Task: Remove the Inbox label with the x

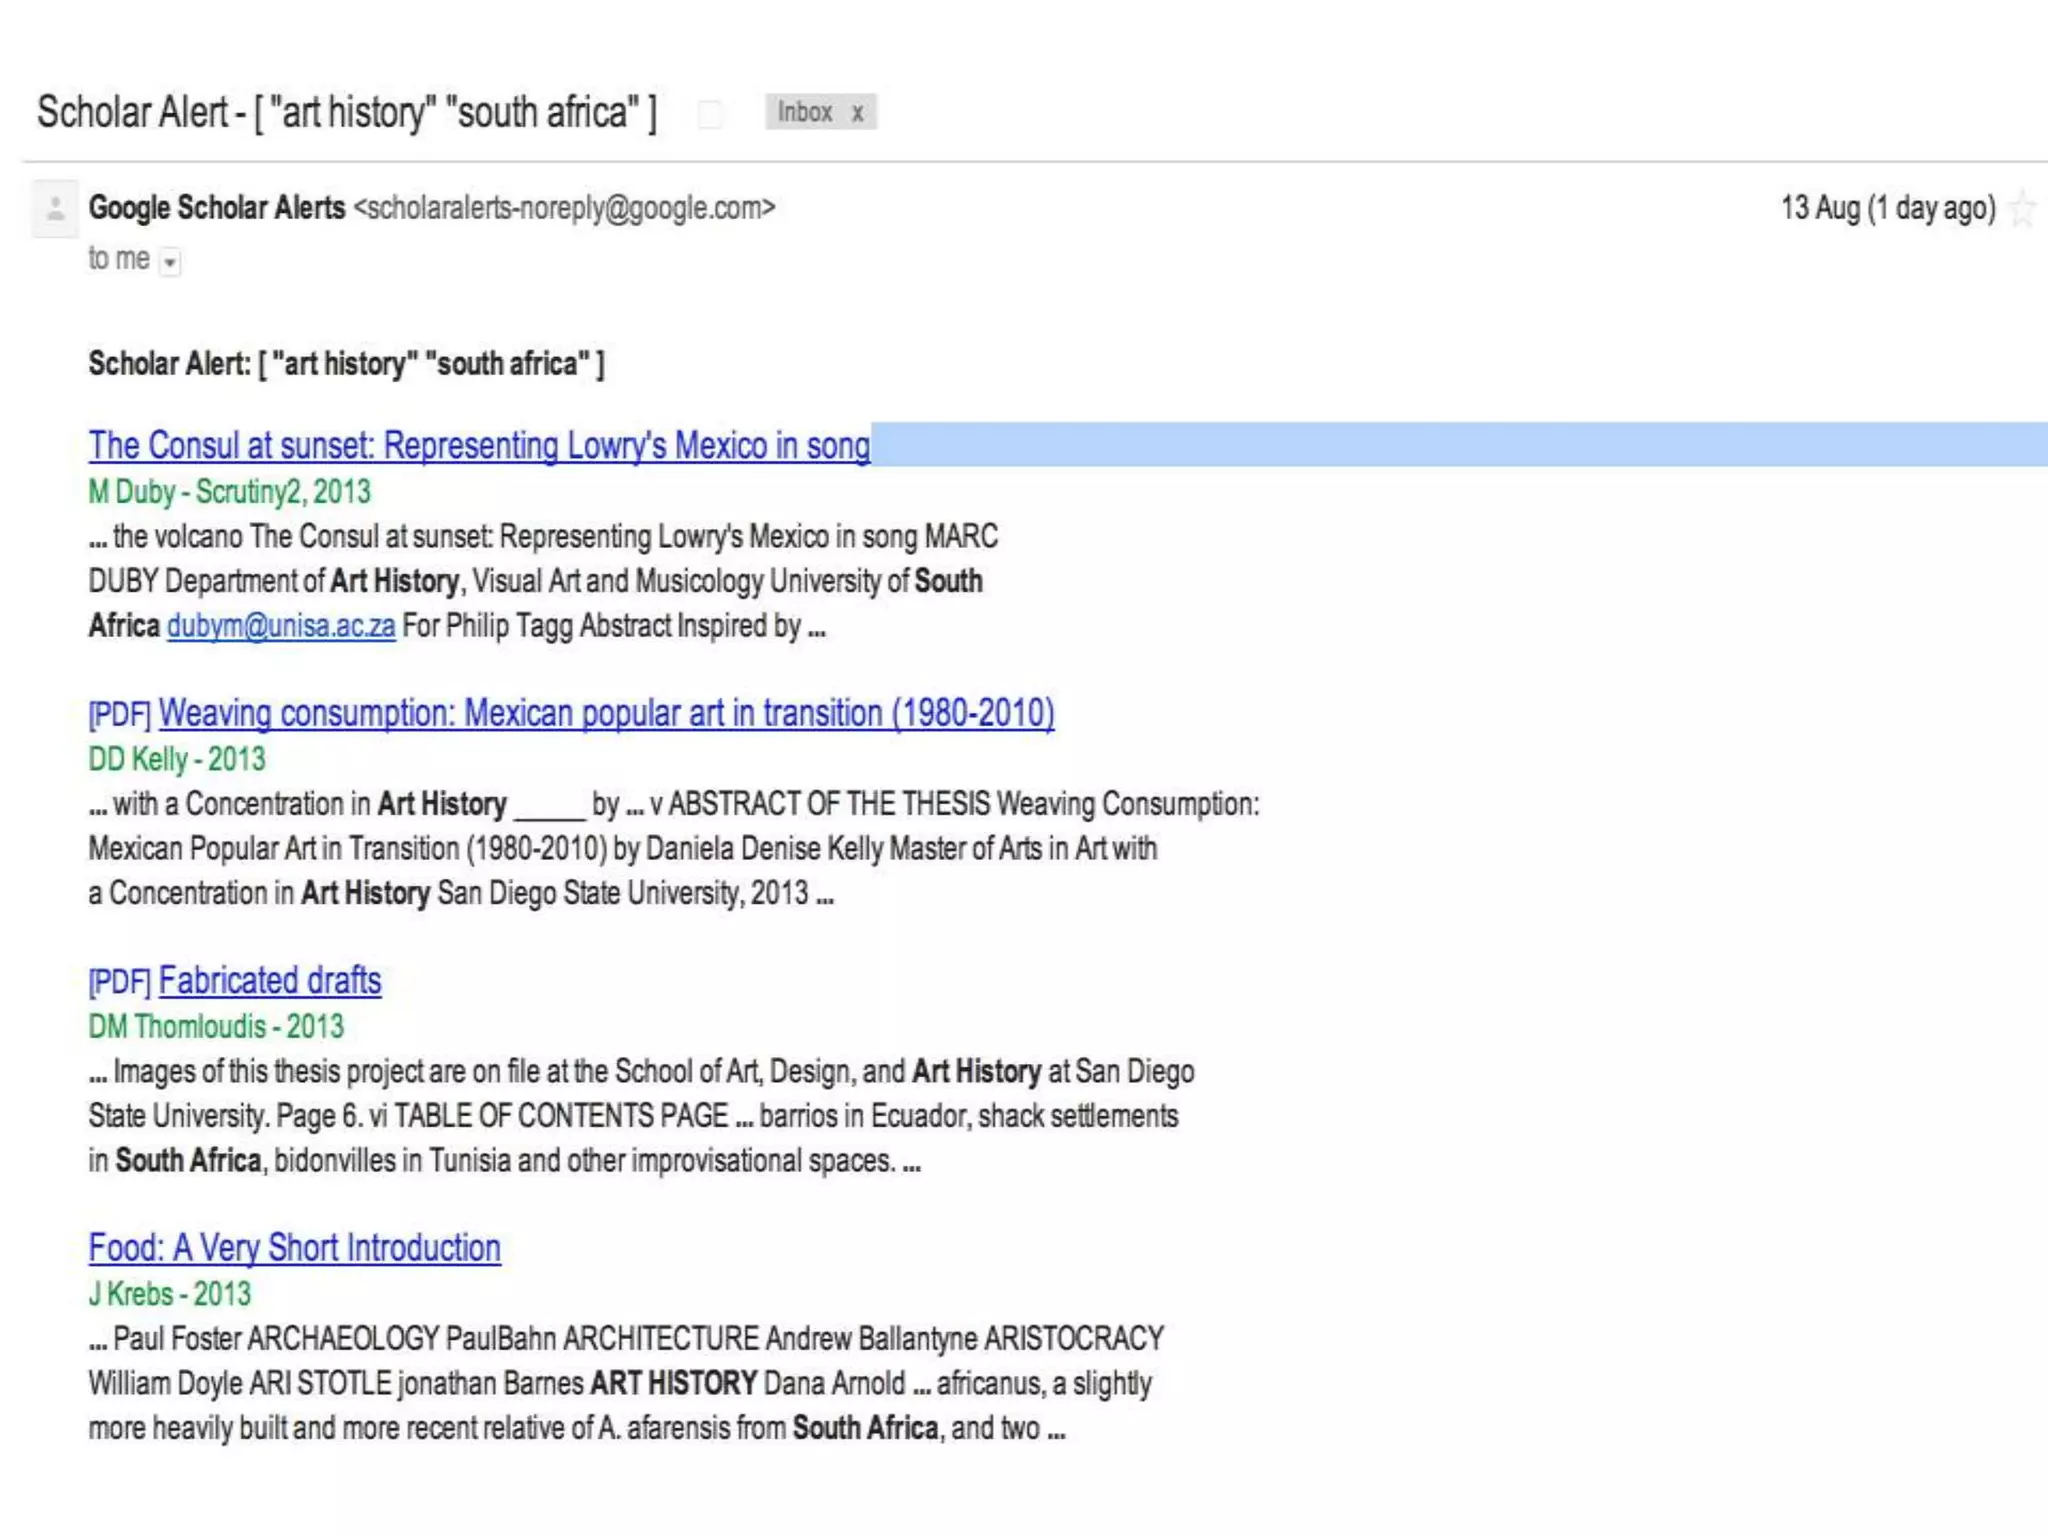Action: pyautogui.click(x=857, y=113)
